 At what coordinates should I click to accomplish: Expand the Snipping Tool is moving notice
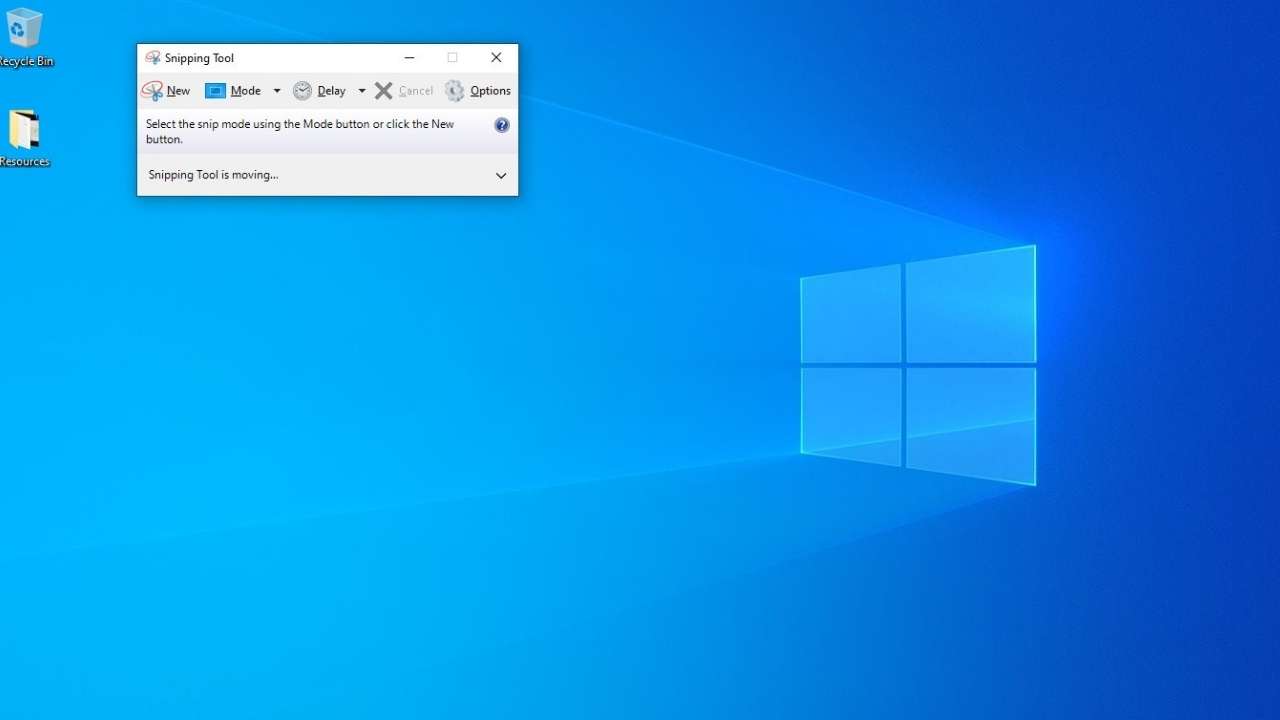501,175
